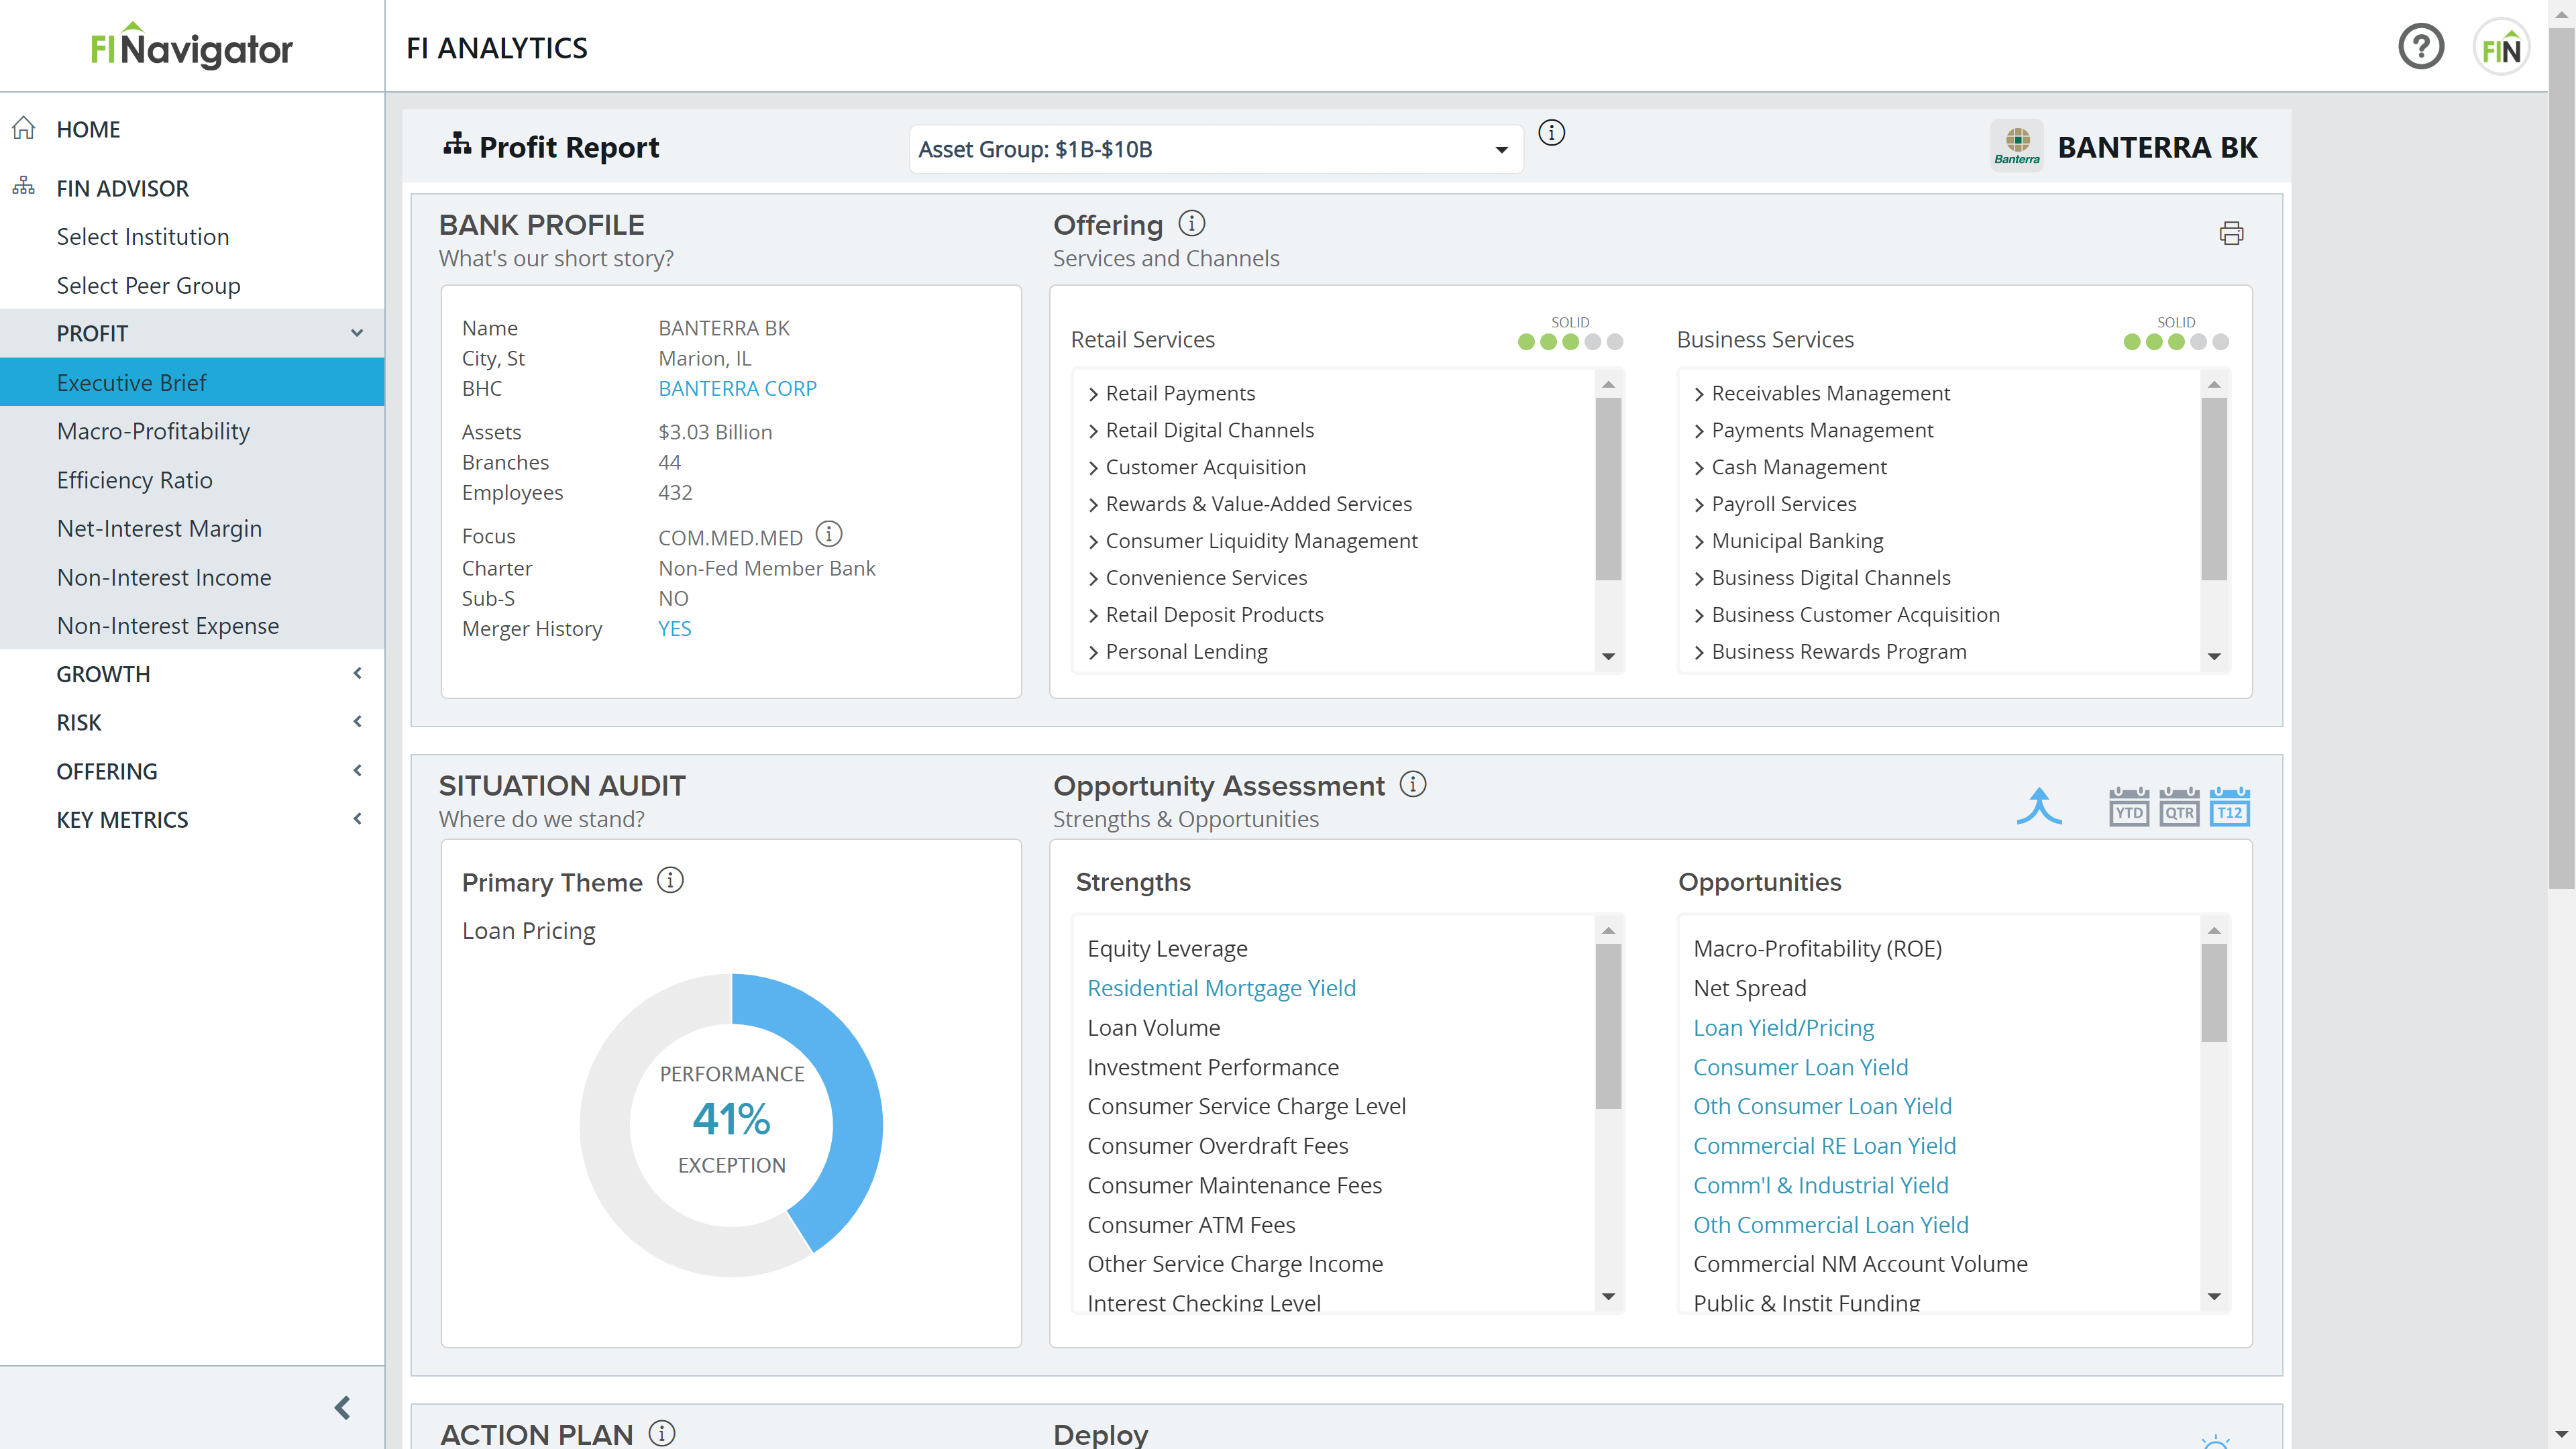Open Oth Consumer Loan Yield link
The image size is (2576, 1449).
coord(1822,1106)
